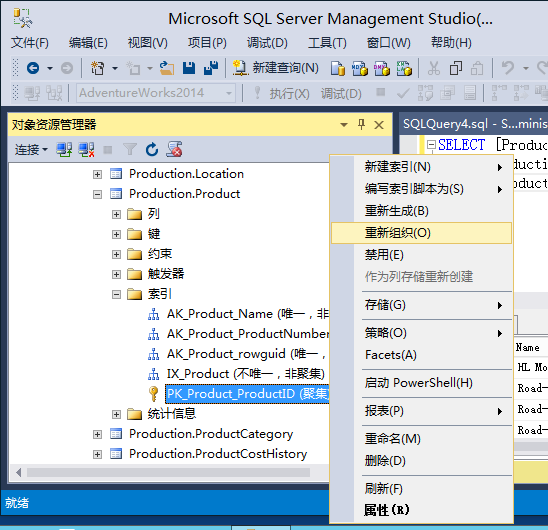This screenshot has height=530, width=548.
Task: Click the XMLA query icon
Action: tap(404, 68)
